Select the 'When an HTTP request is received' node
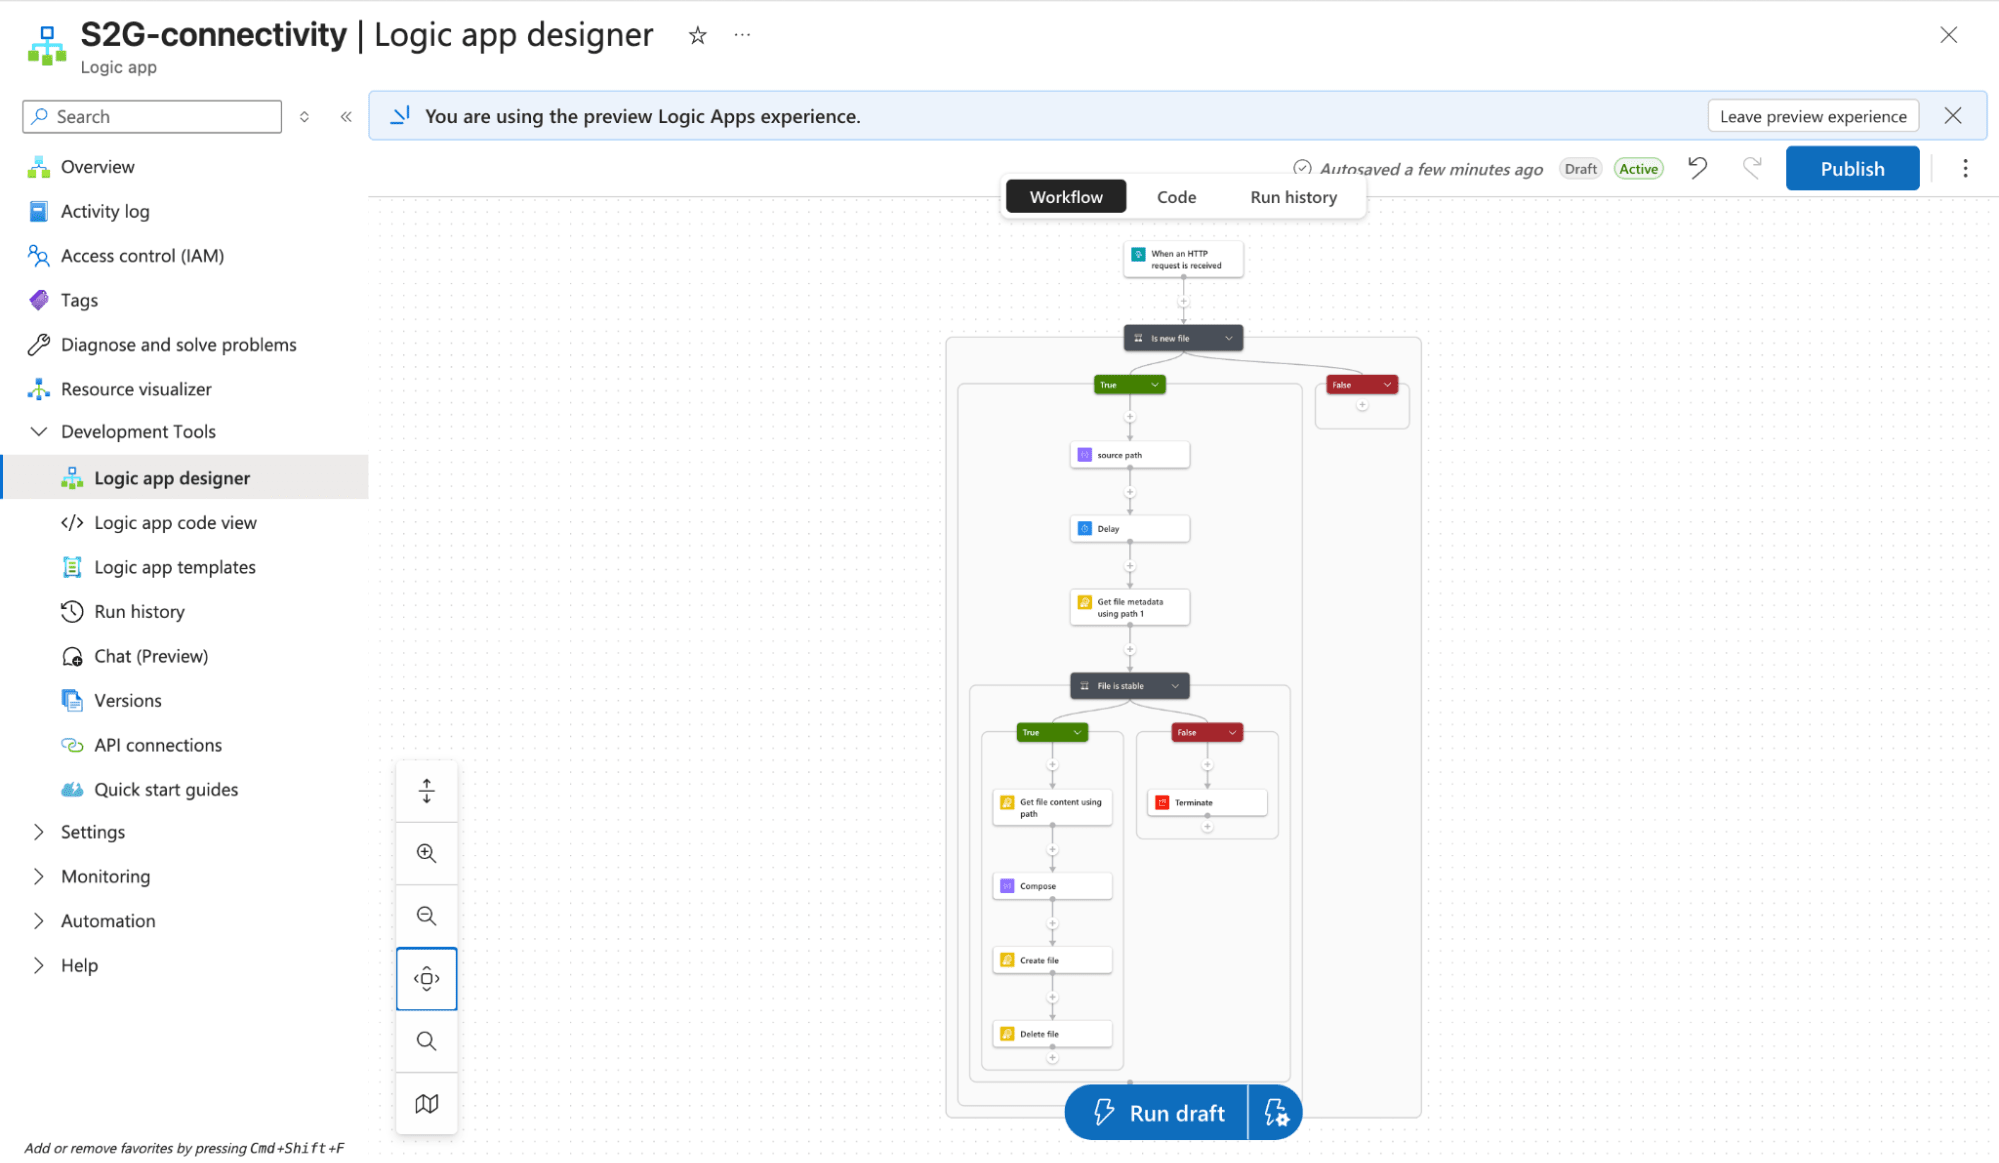The image size is (1999, 1163). point(1183,259)
